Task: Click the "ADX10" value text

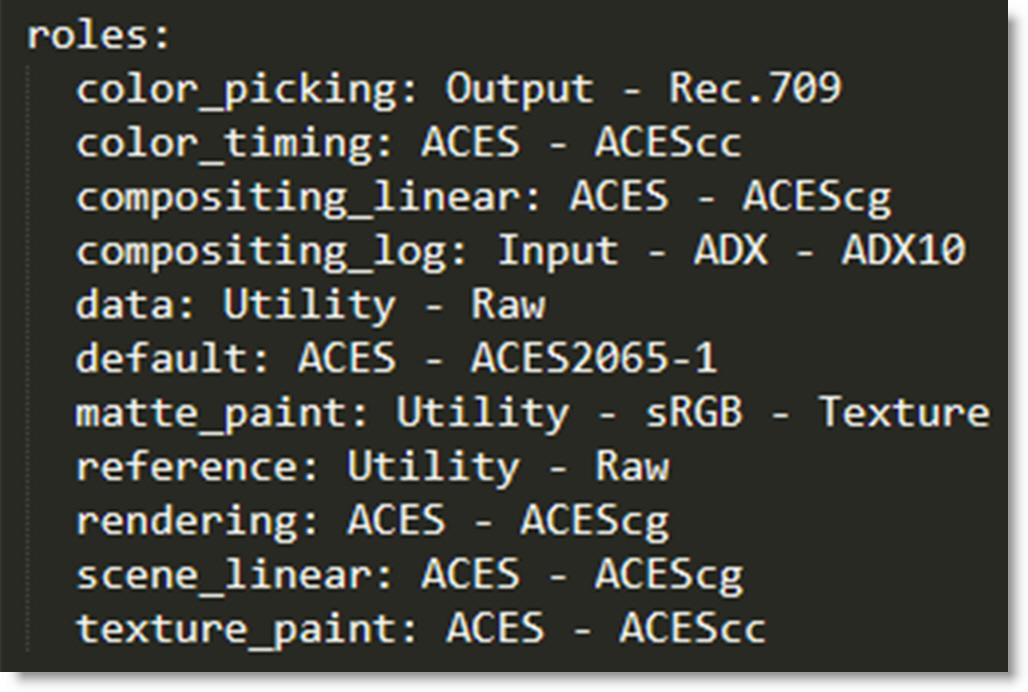Action: (x=903, y=251)
